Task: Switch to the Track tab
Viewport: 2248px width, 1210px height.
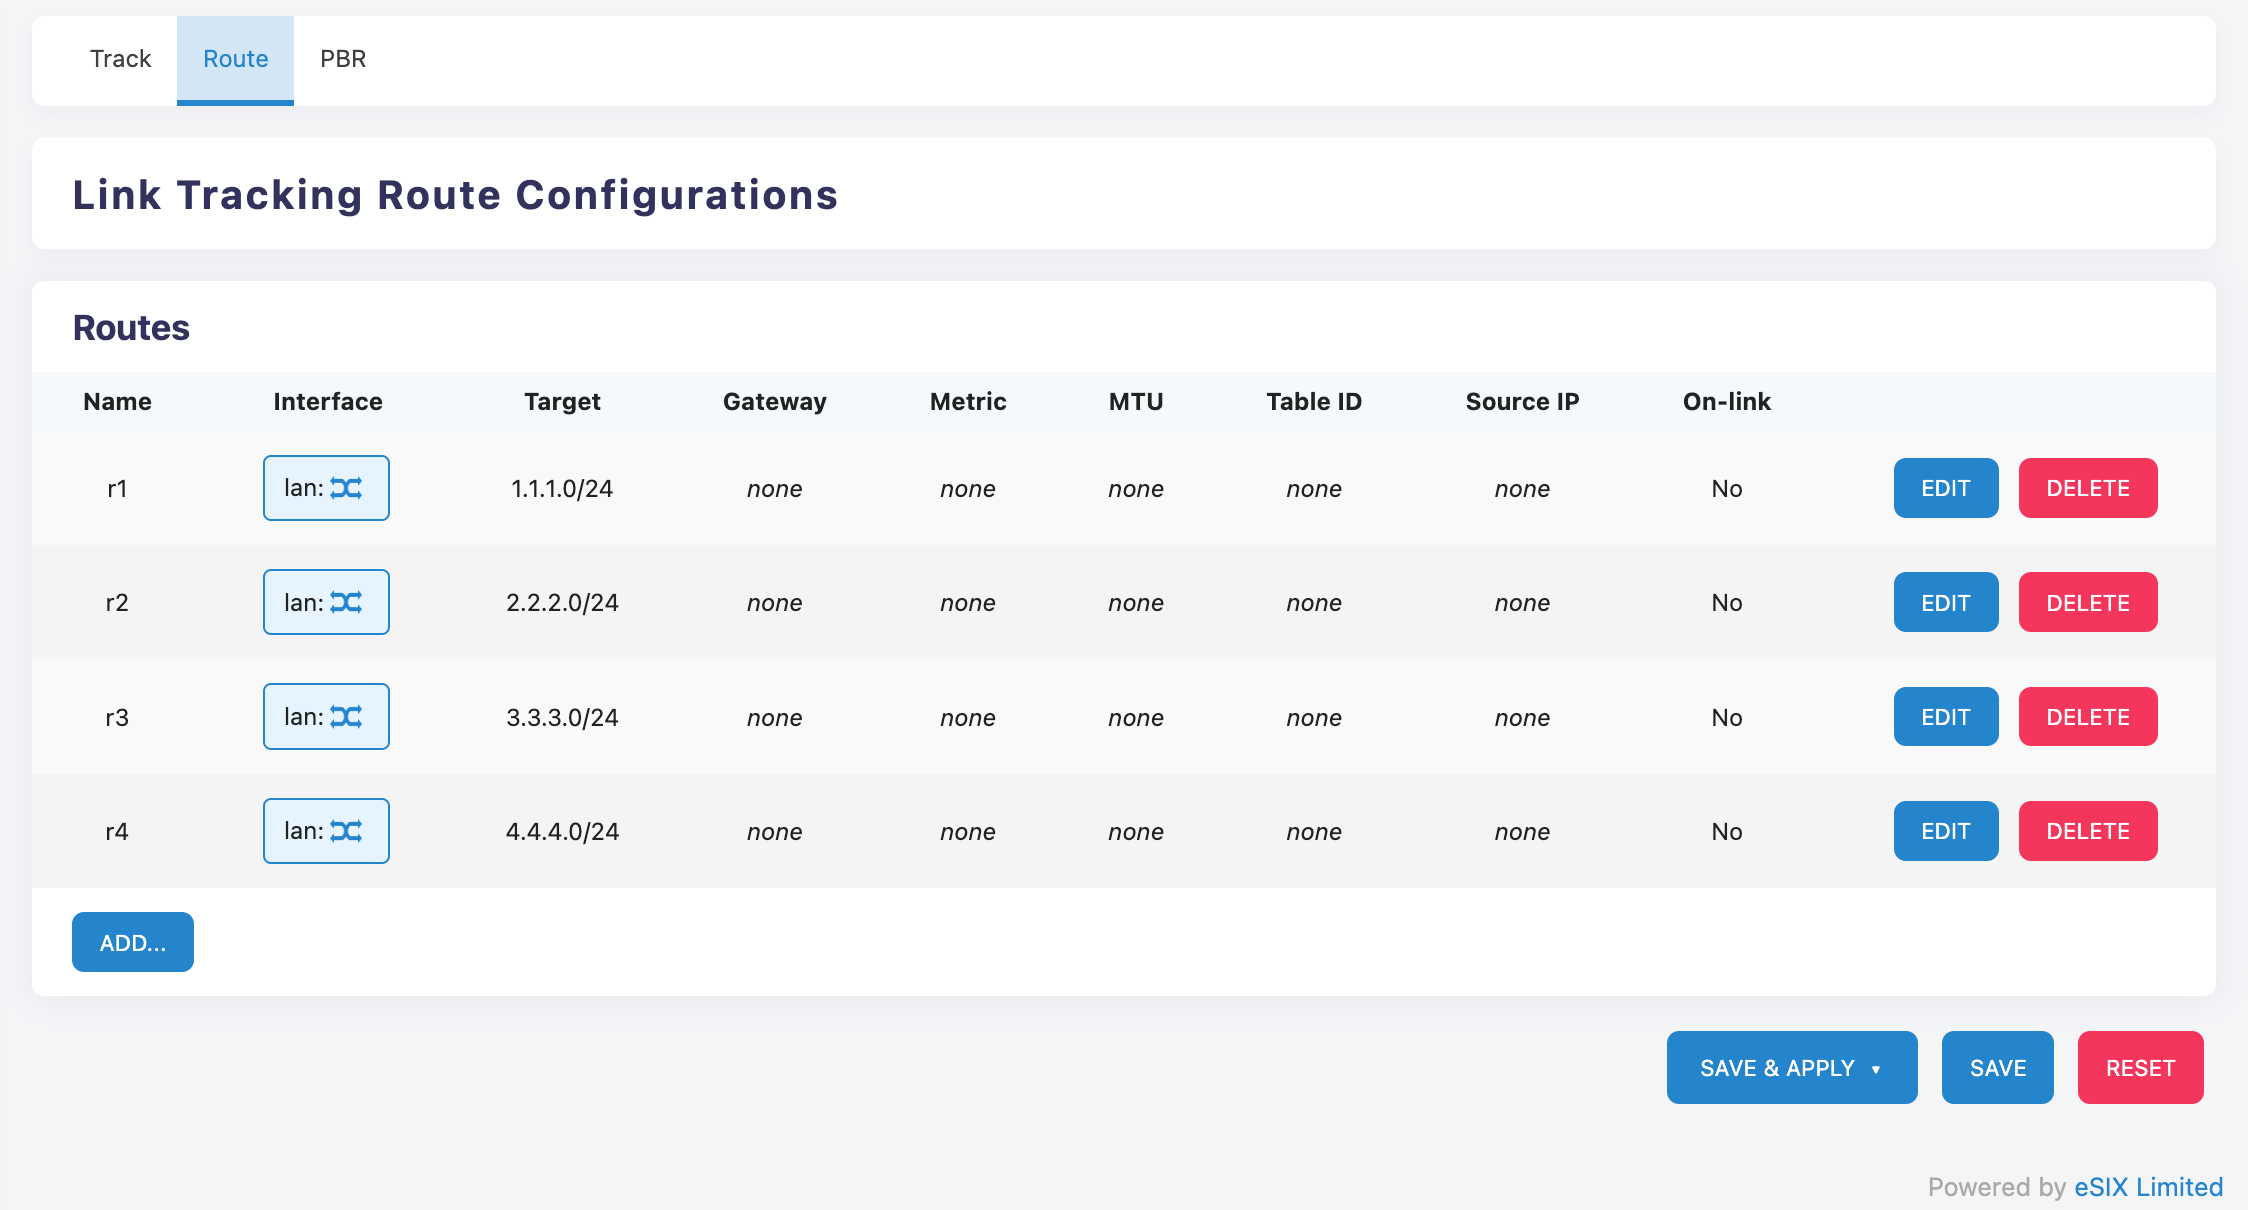Action: (x=120, y=59)
